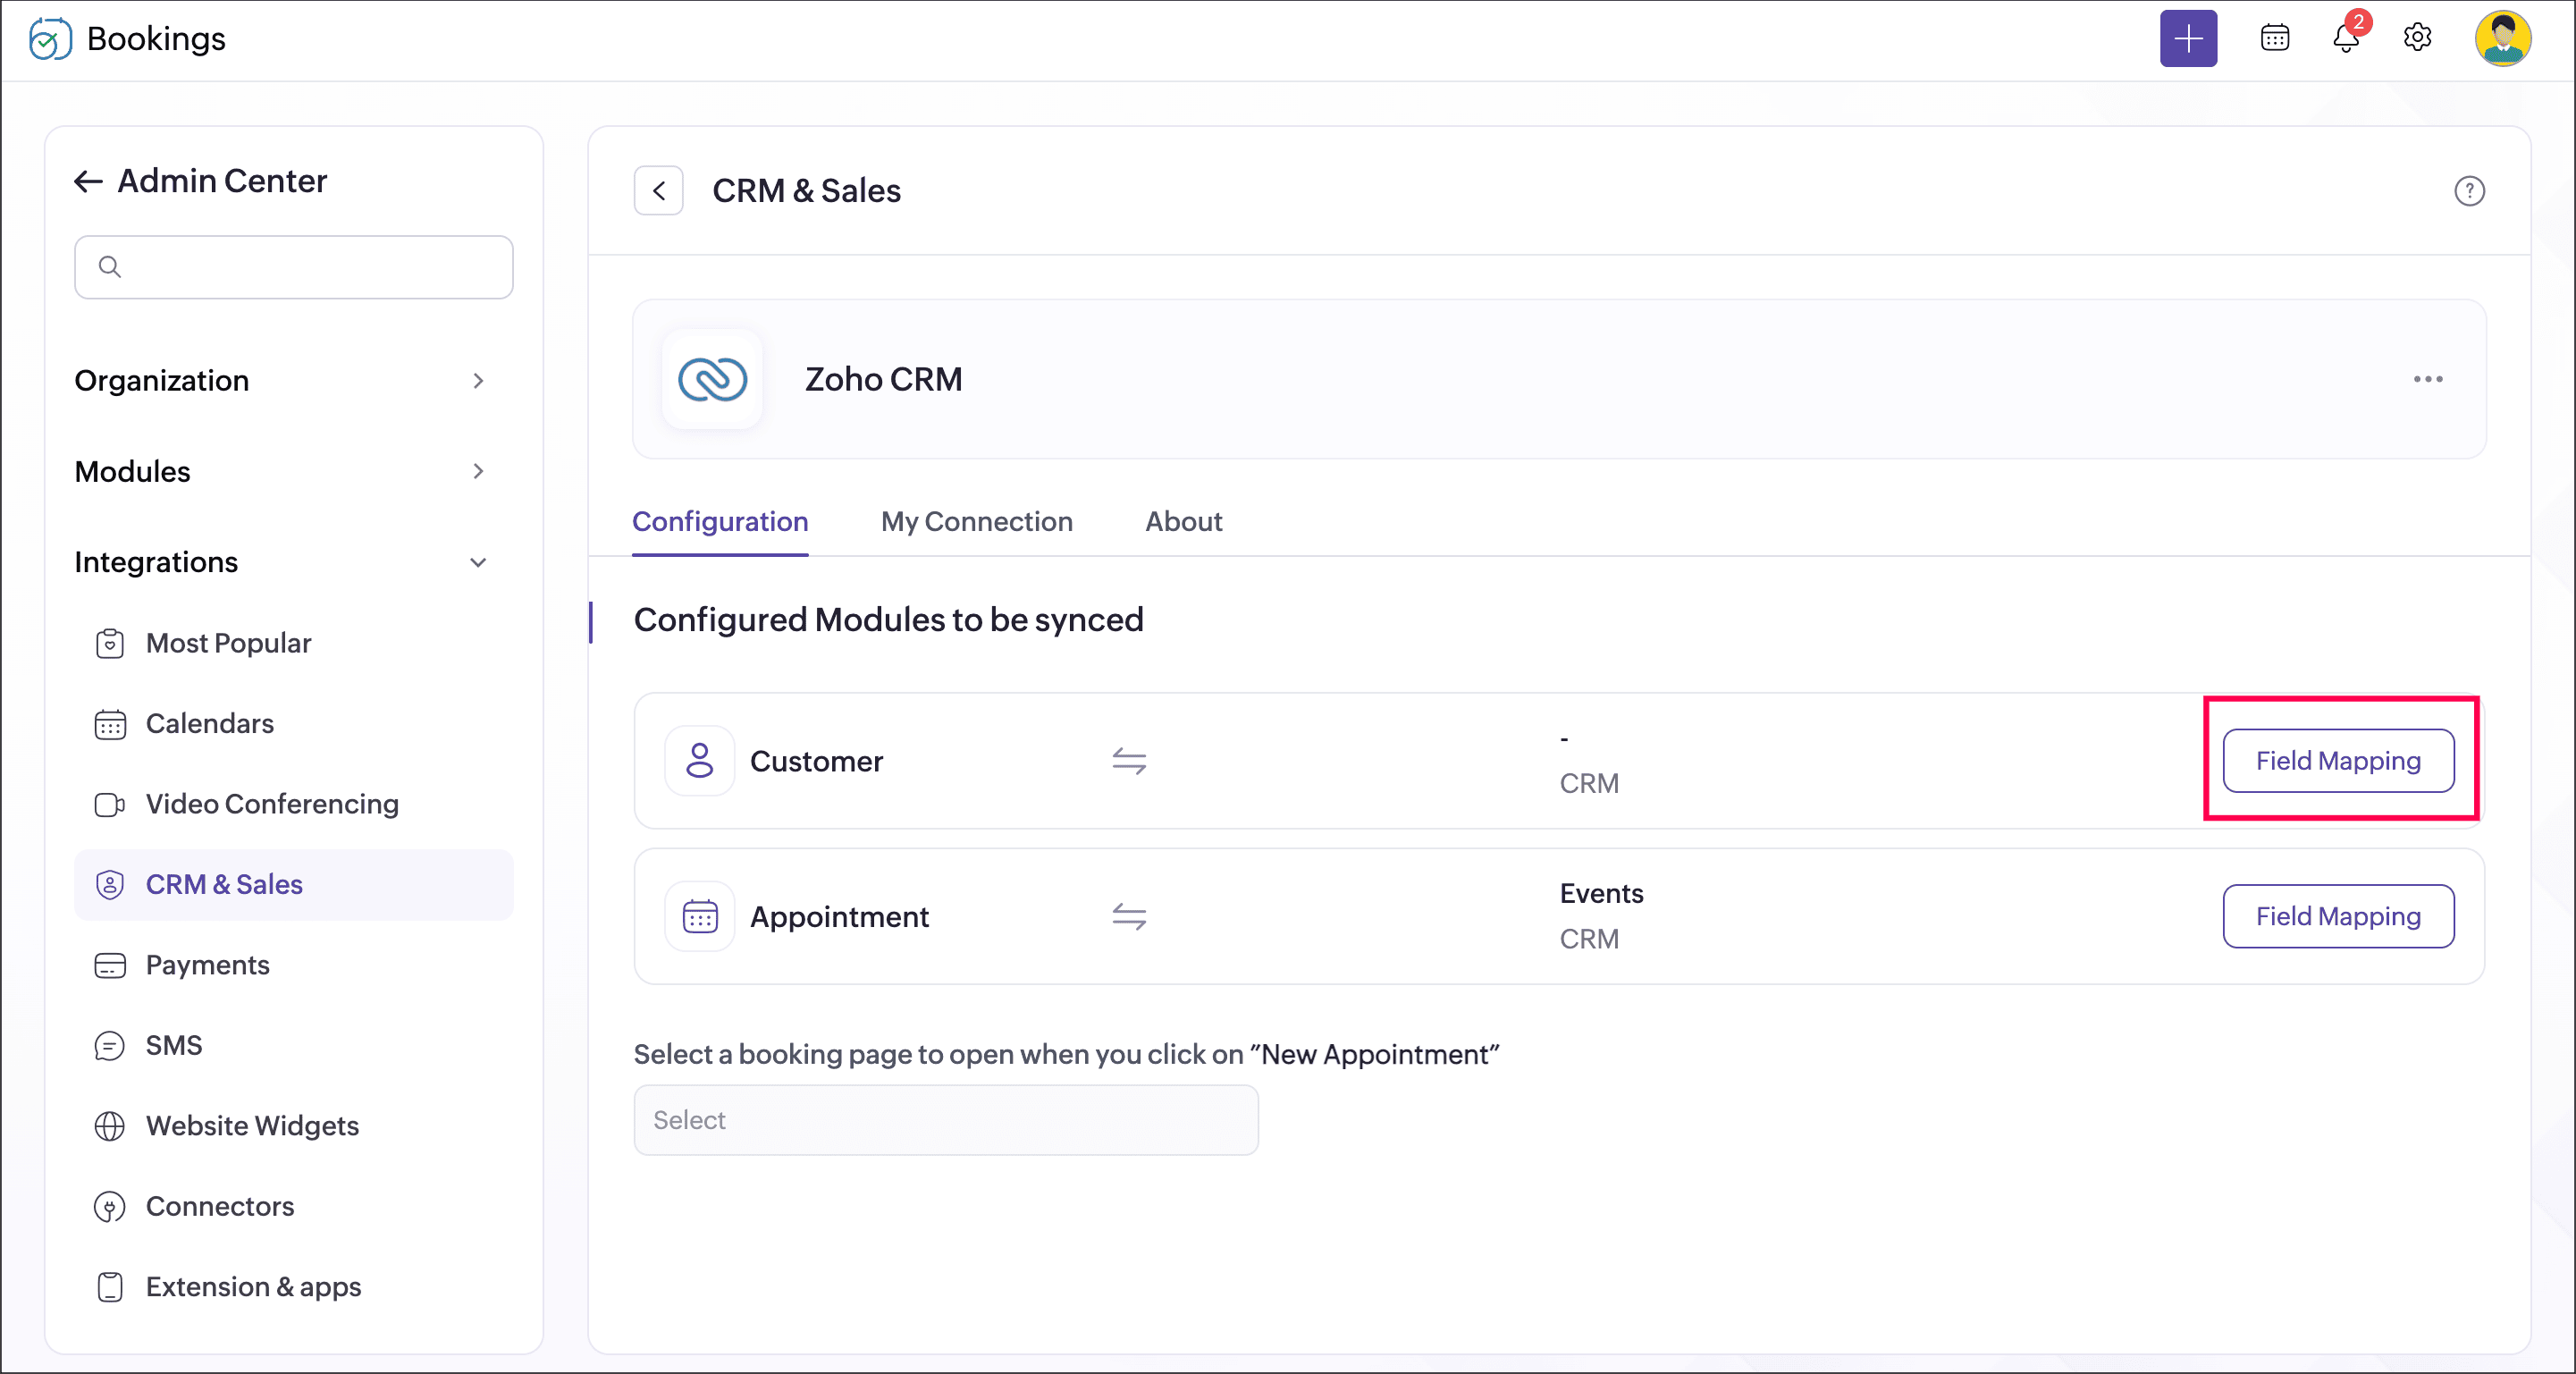
Task: Click back chevron beside CRM & Sales
Action: tap(658, 191)
